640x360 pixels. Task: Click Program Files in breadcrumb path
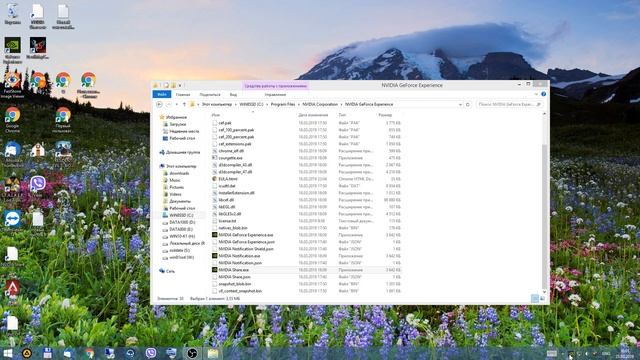click(283, 104)
